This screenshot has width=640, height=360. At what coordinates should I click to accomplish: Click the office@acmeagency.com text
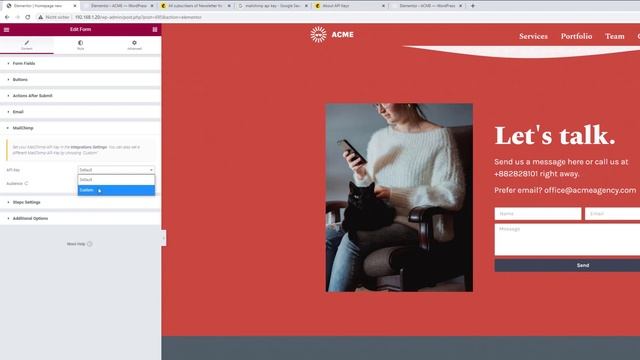tap(590, 190)
